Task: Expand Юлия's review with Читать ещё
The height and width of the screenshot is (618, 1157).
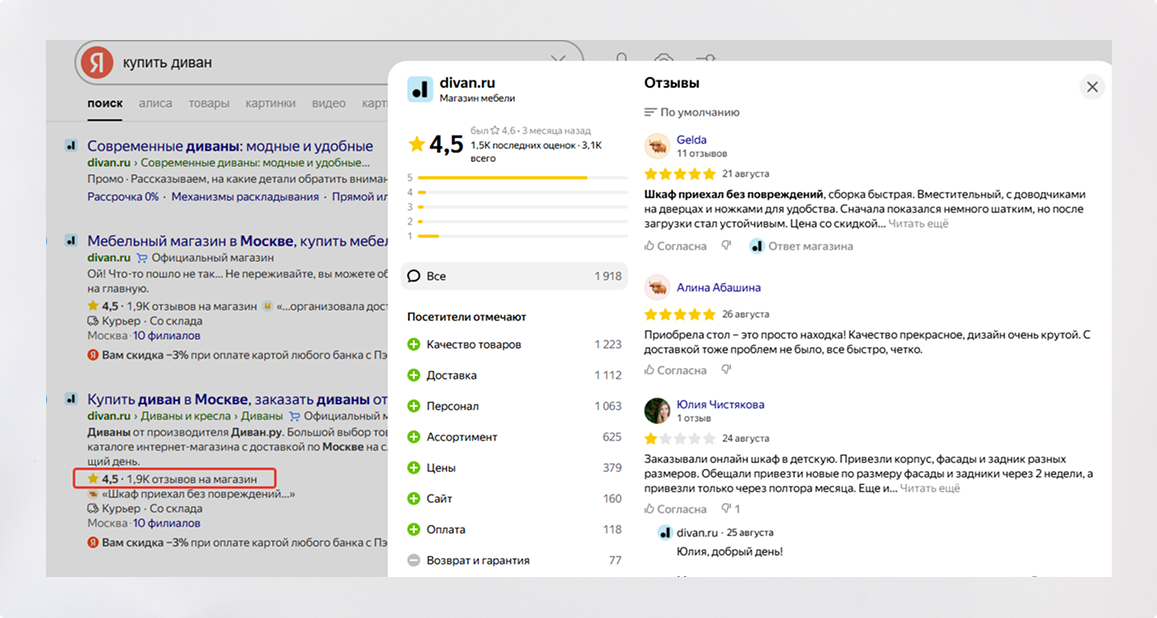Action: 930,488
